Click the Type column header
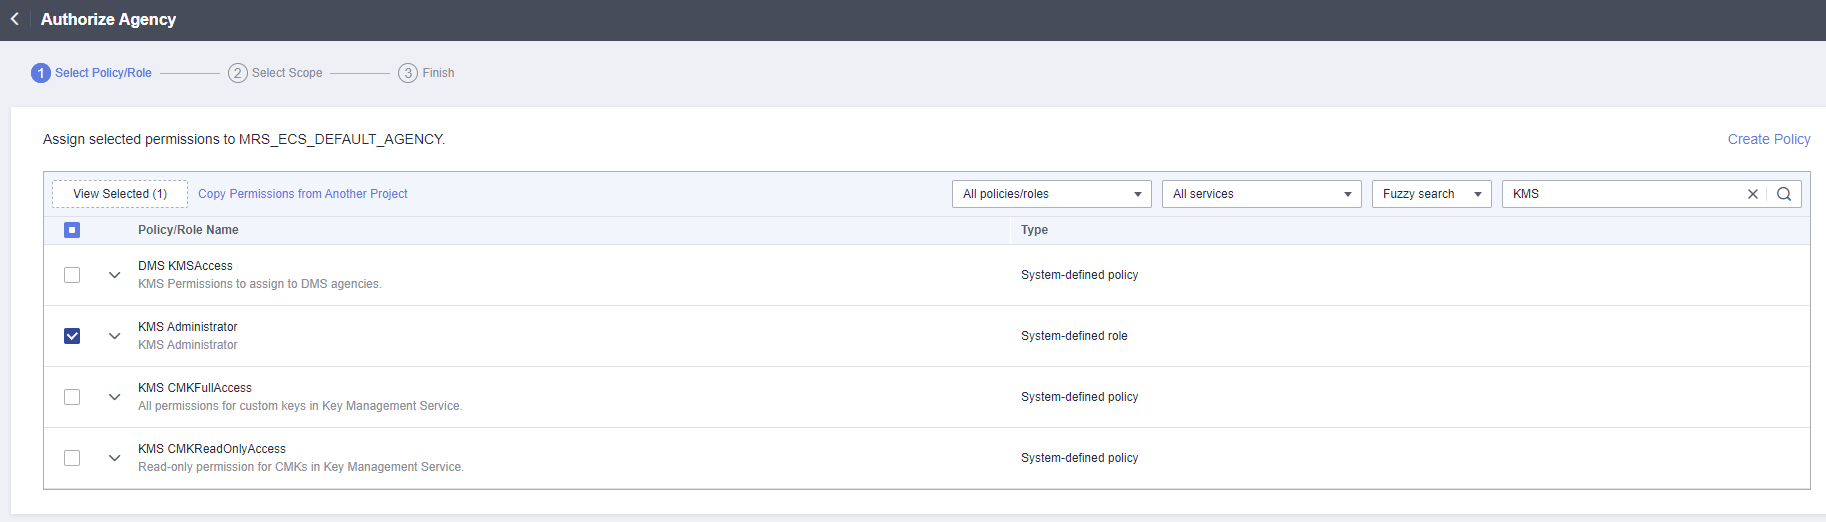 pyautogui.click(x=1034, y=230)
